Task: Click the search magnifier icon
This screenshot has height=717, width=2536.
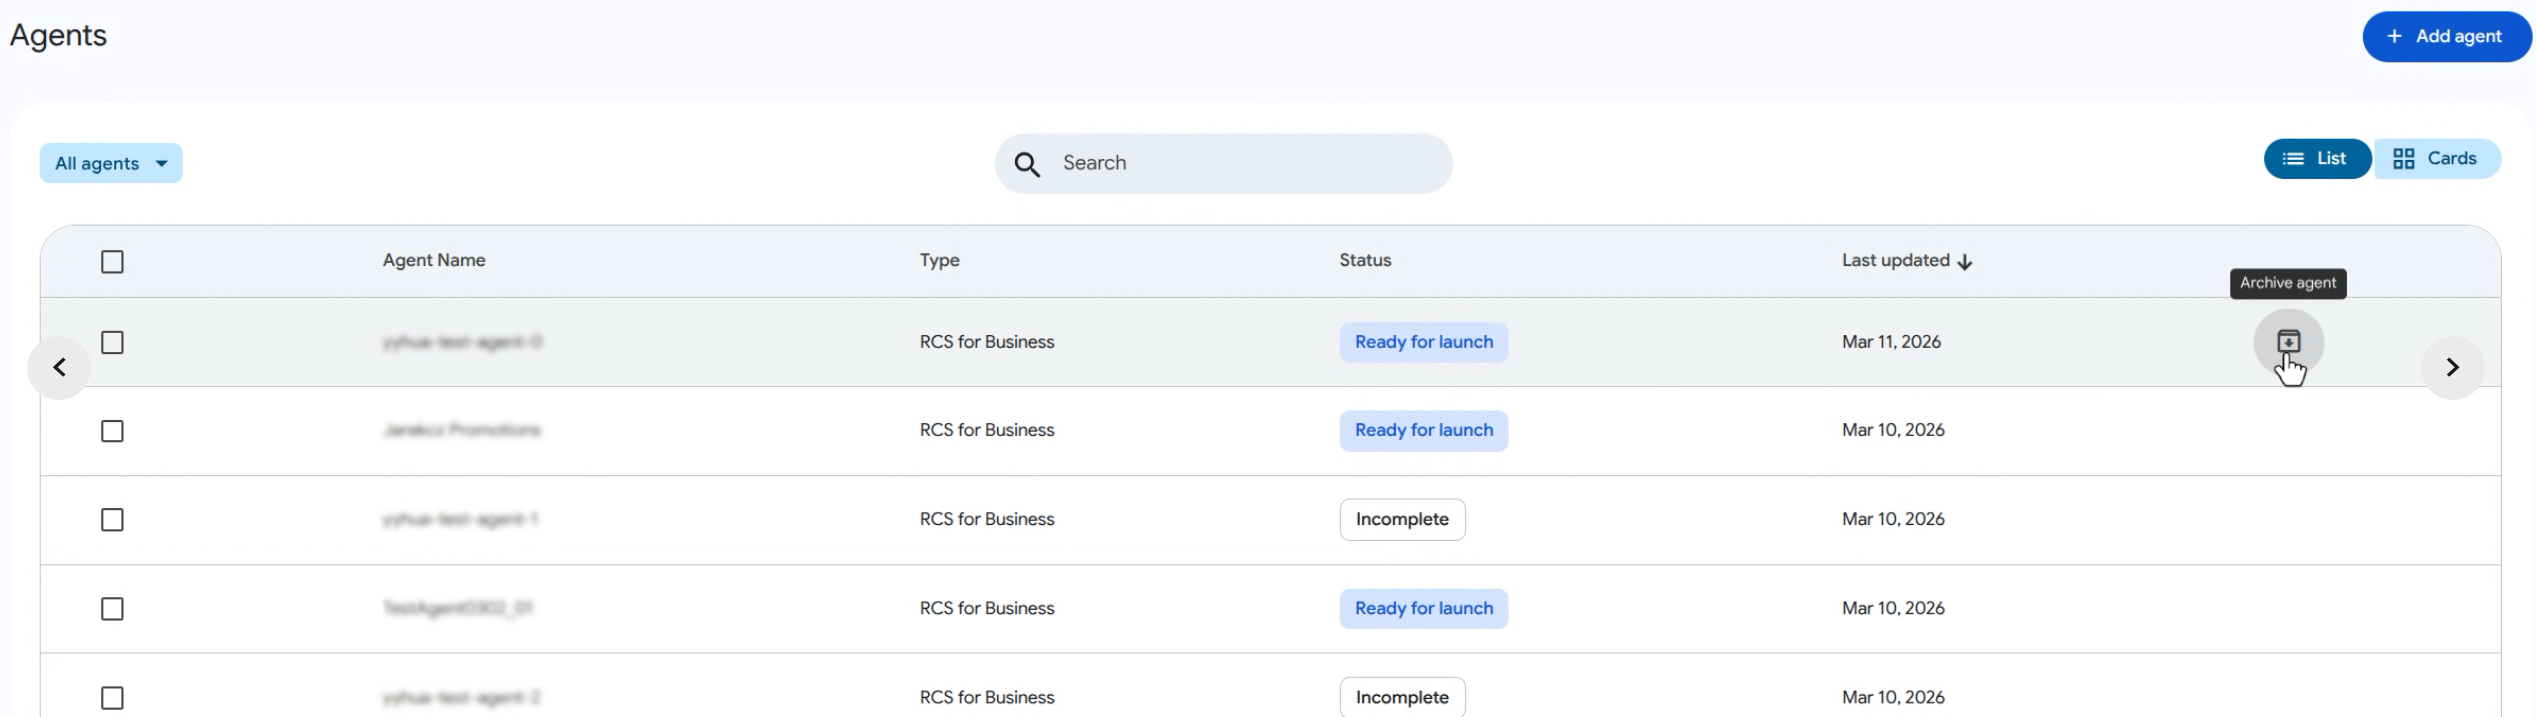Action: tap(1027, 164)
